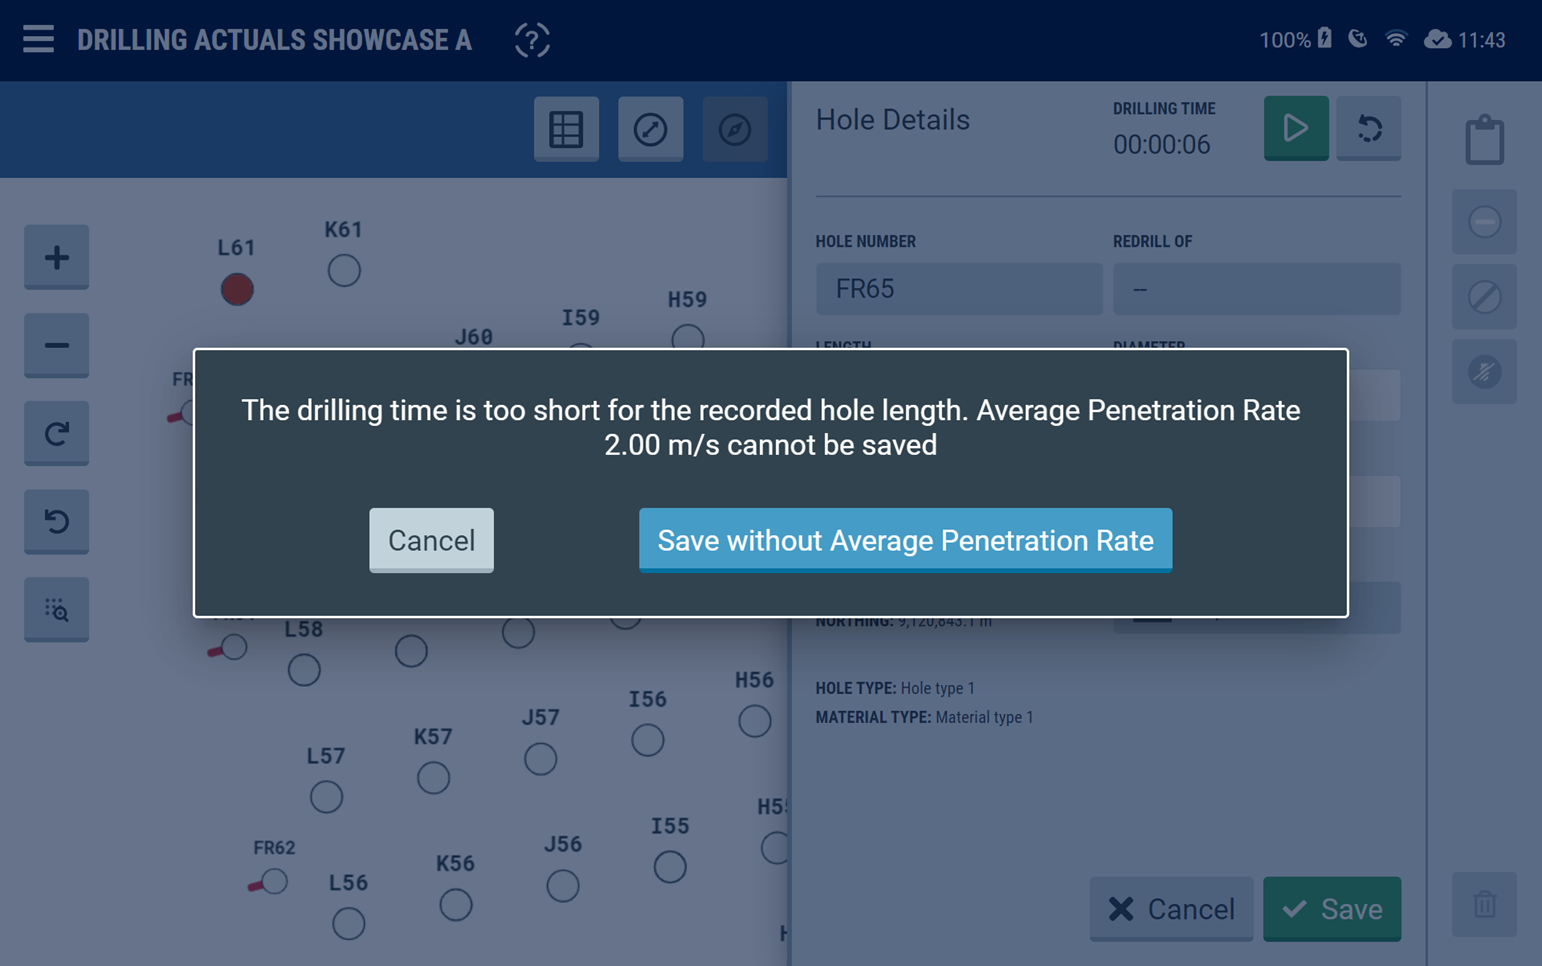Choose Save without Average Penetration Rate
Screen dimensions: 1542x966
coord(905,540)
